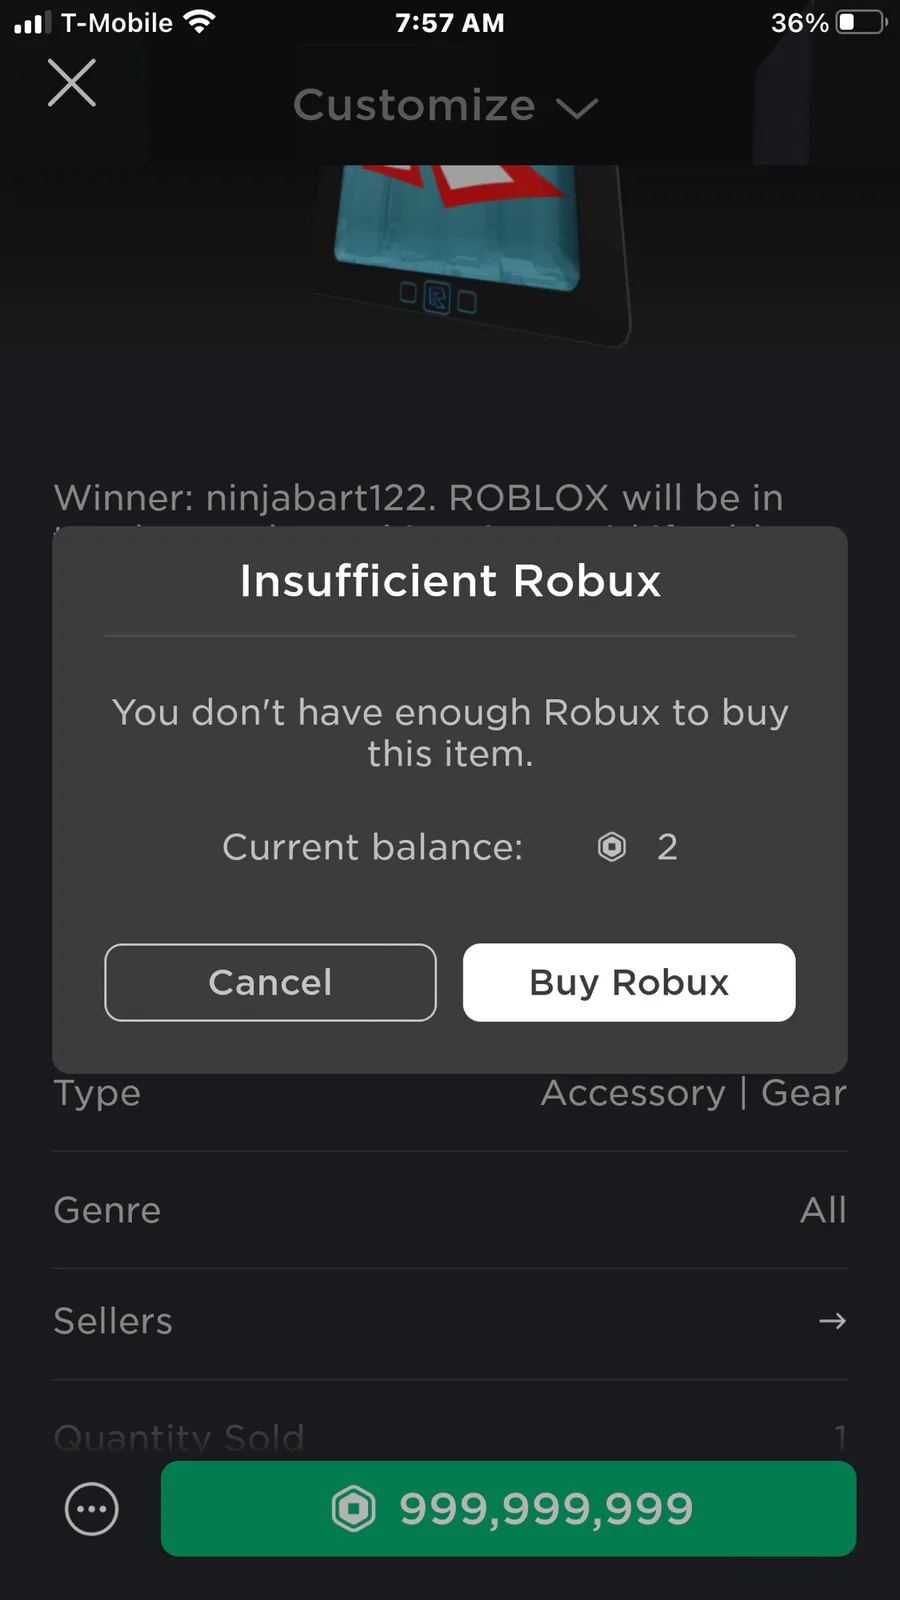The height and width of the screenshot is (1600, 900).
Task: Tap the green 999,999,999 price button
Action: pyautogui.click(x=508, y=1509)
